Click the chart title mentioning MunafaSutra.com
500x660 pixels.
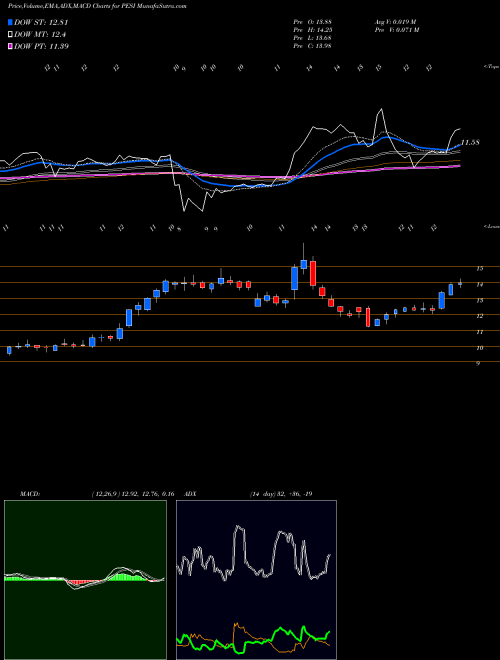click(97, 6)
